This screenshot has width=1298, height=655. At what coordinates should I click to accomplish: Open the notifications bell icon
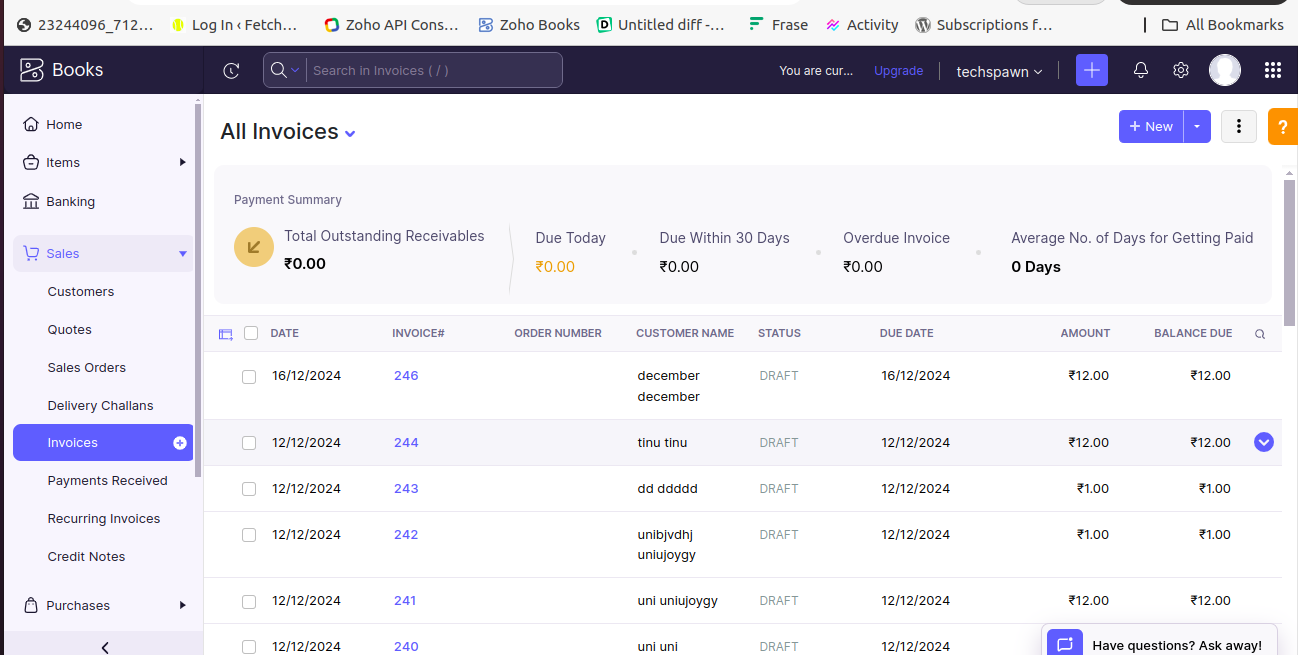click(1140, 70)
